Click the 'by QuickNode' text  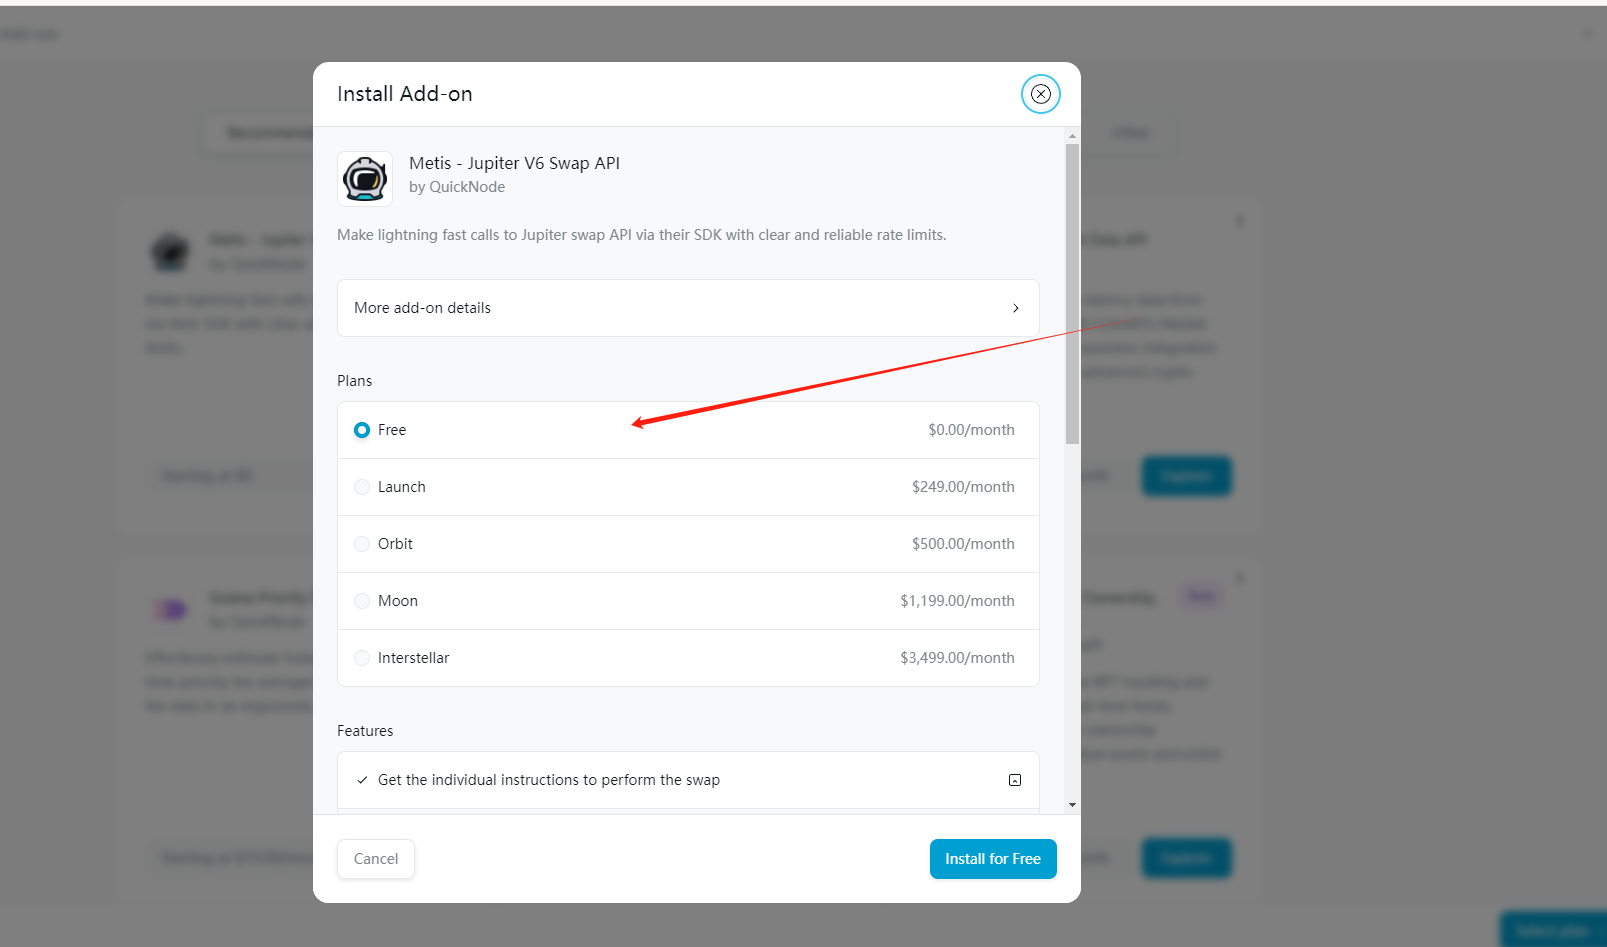(457, 187)
